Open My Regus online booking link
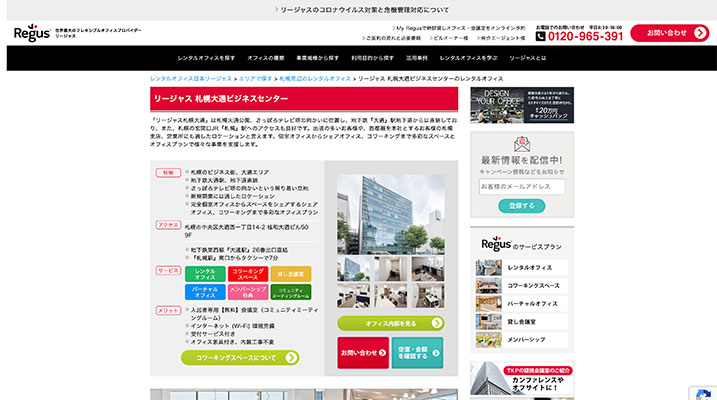 [x=459, y=28]
